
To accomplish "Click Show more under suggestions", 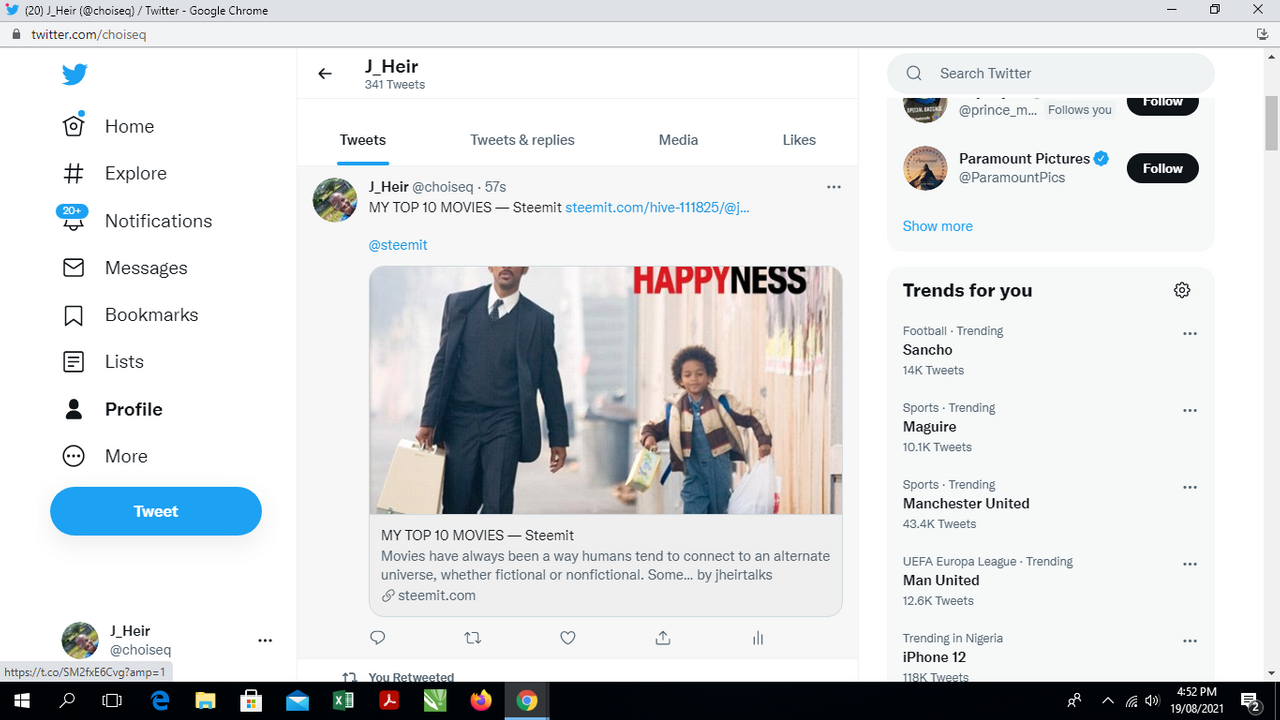I will click(x=938, y=226).
